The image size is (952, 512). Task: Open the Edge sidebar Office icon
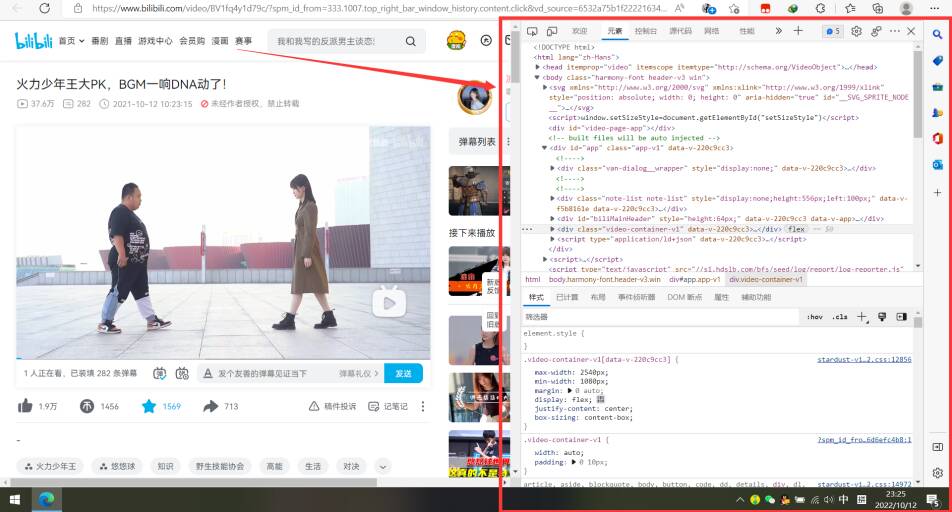[937, 138]
